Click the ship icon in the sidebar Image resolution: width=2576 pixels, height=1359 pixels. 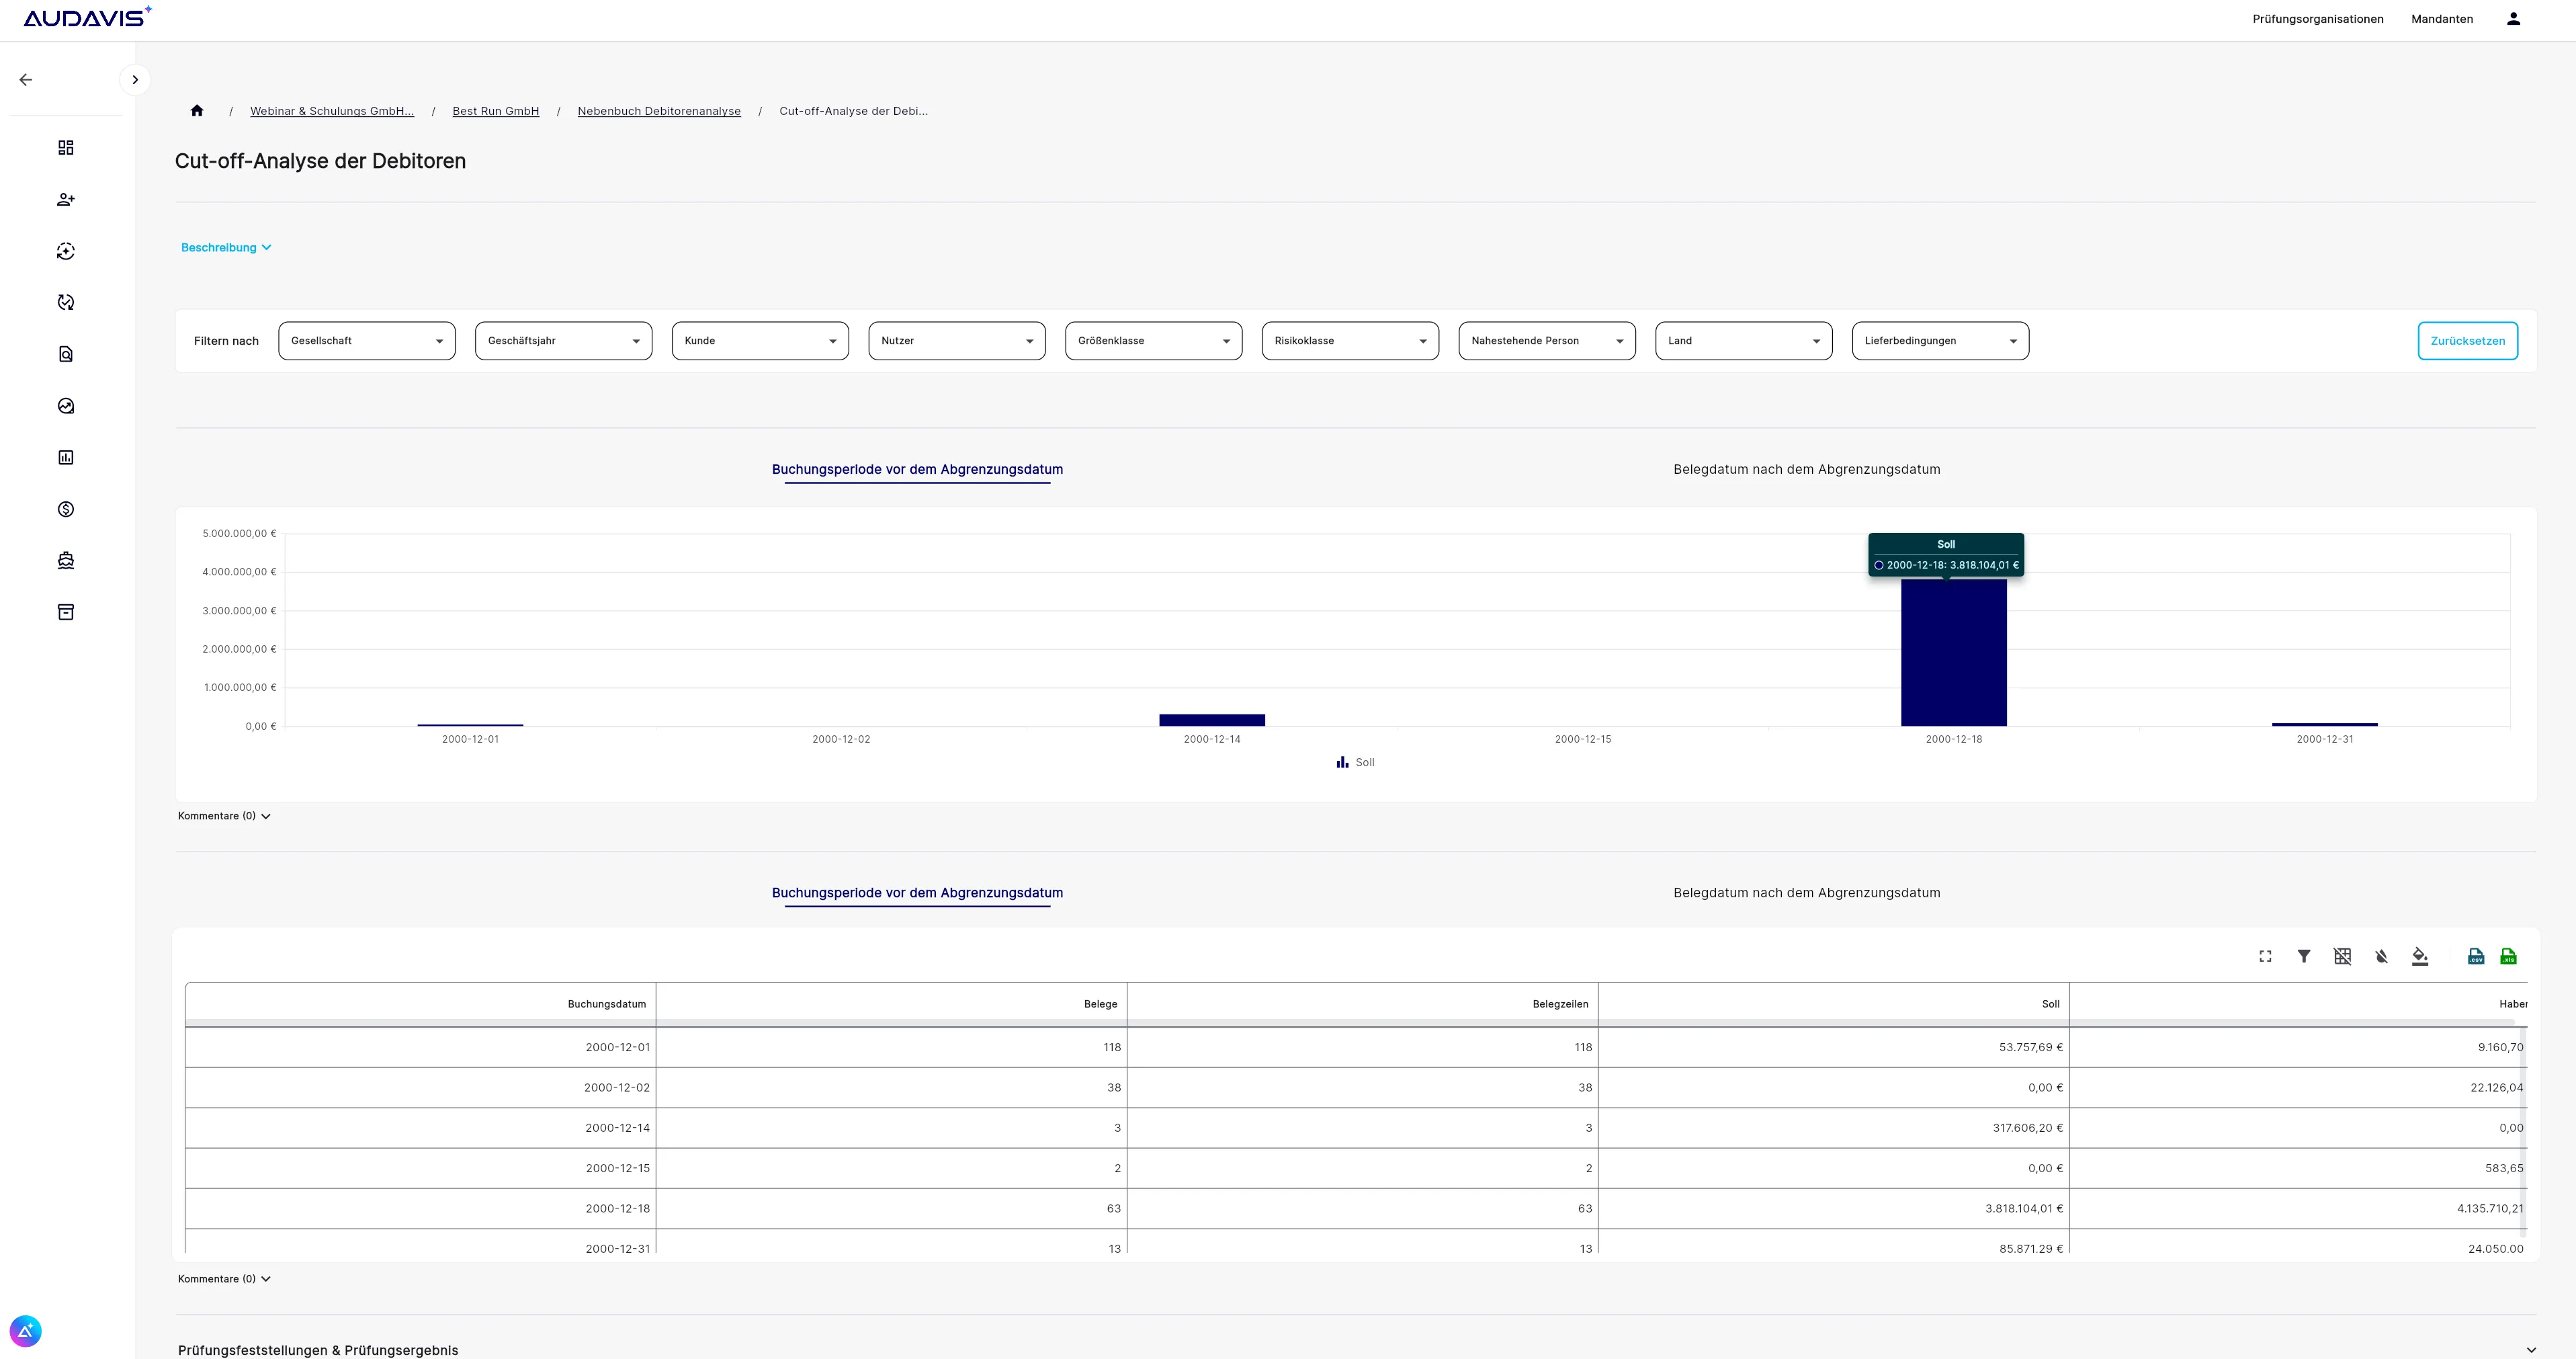(x=66, y=560)
